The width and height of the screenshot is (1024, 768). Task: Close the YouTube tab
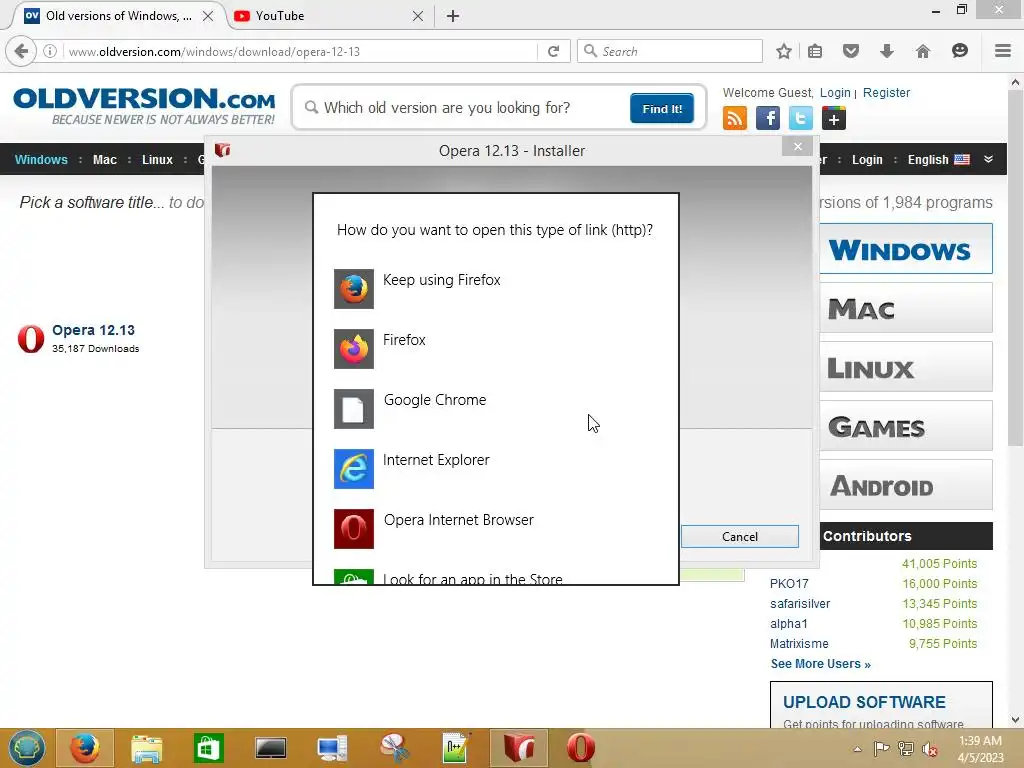pyautogui.click(x=418, y=16)
